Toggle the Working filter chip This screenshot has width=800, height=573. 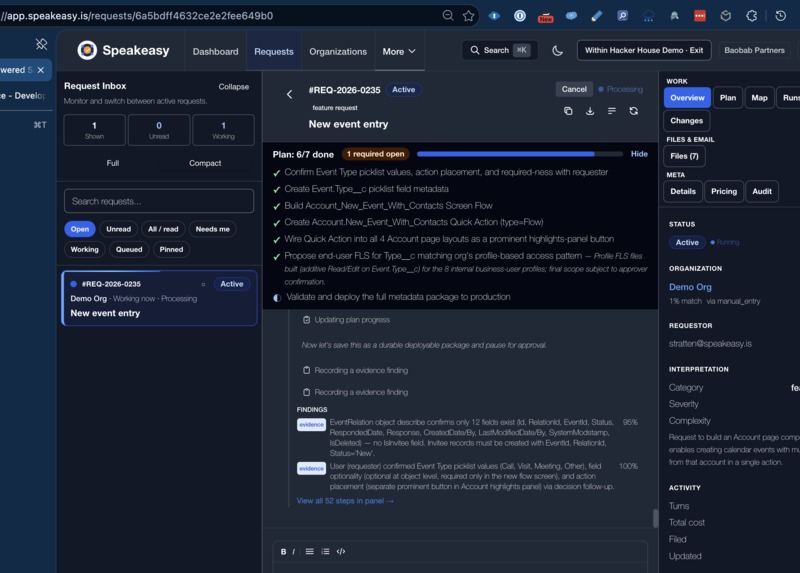coord(84,250)
